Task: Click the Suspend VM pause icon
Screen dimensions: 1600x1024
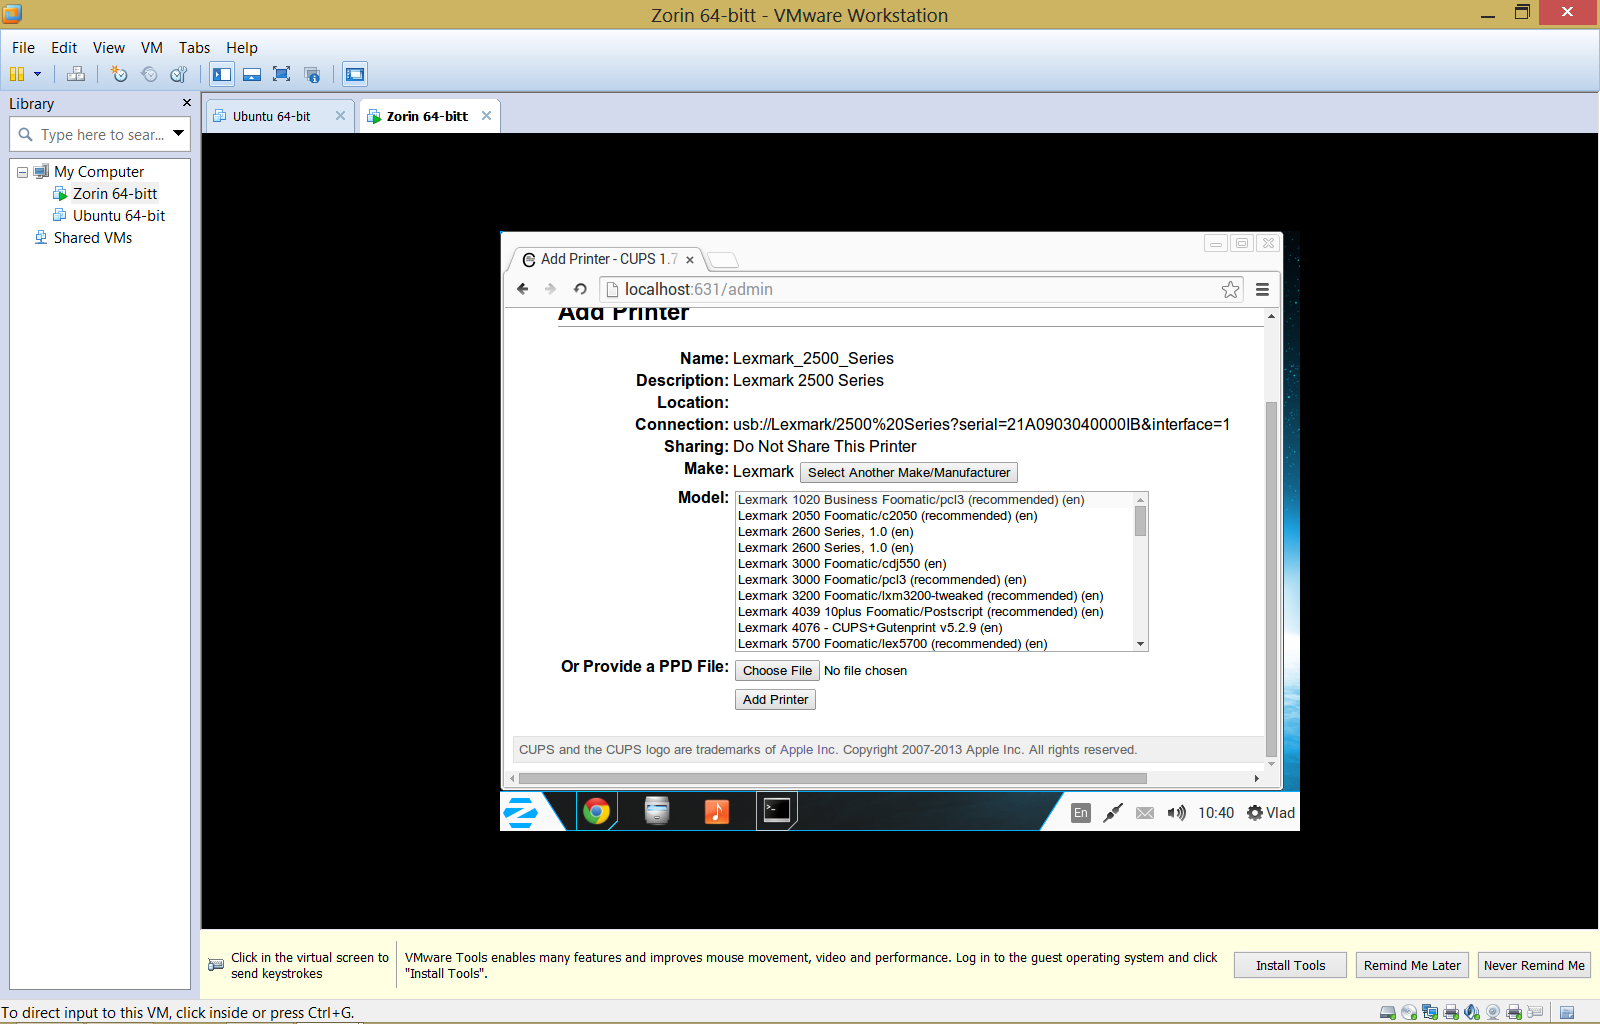Action: [16, 74]
